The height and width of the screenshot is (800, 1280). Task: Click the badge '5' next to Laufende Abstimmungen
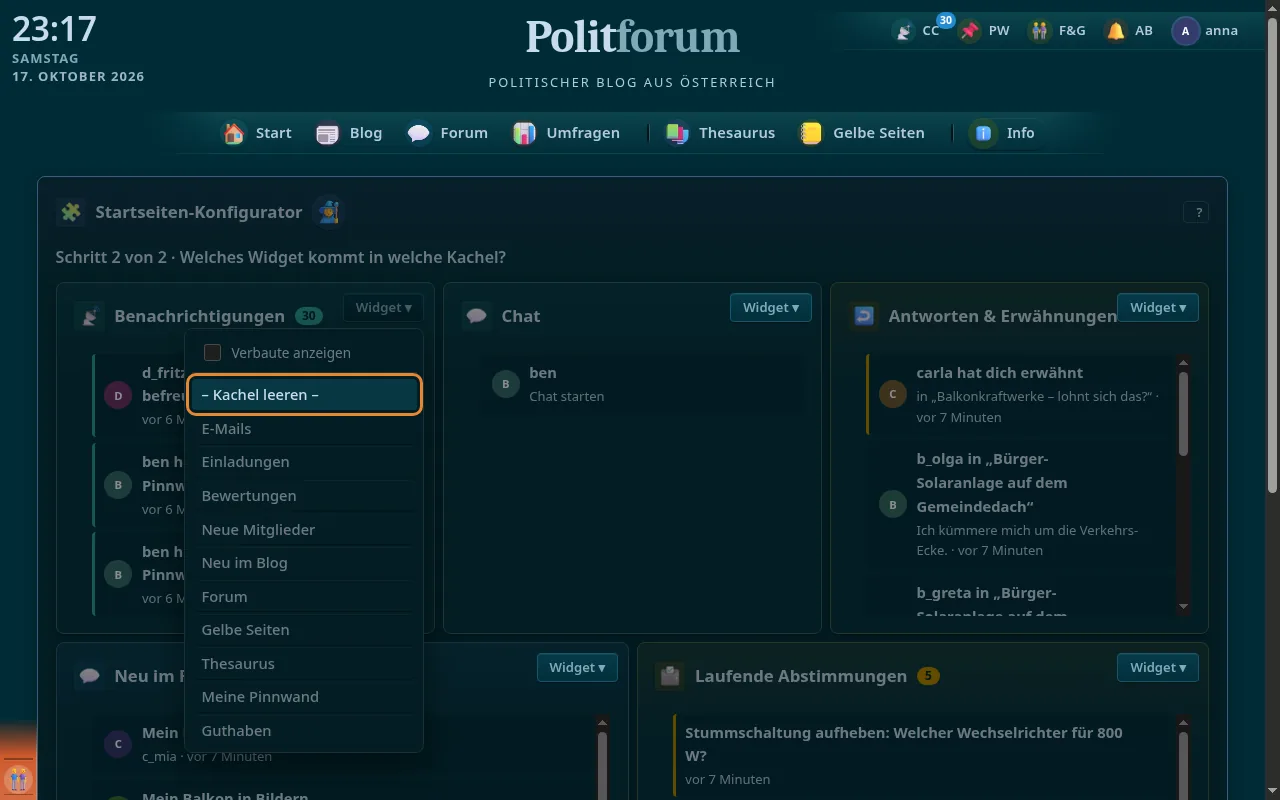(x=928, y=676)
